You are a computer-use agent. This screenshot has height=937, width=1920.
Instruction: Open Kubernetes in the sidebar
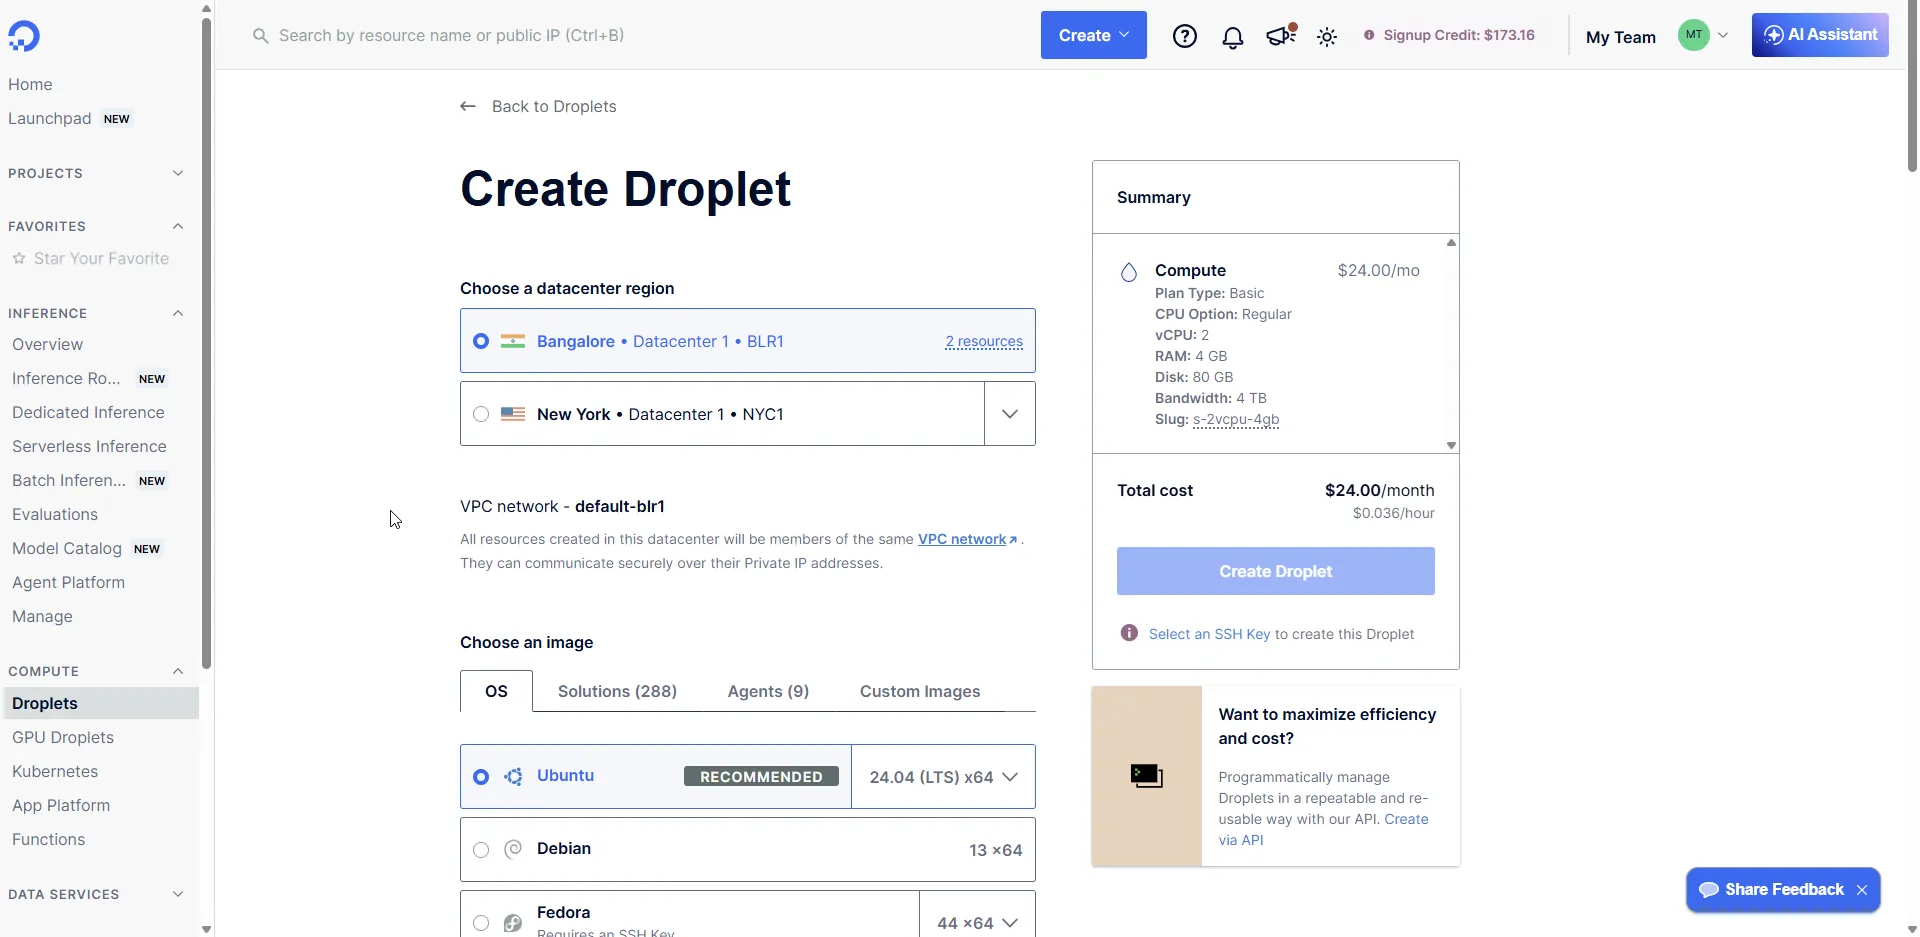click(x=55, y=771)
